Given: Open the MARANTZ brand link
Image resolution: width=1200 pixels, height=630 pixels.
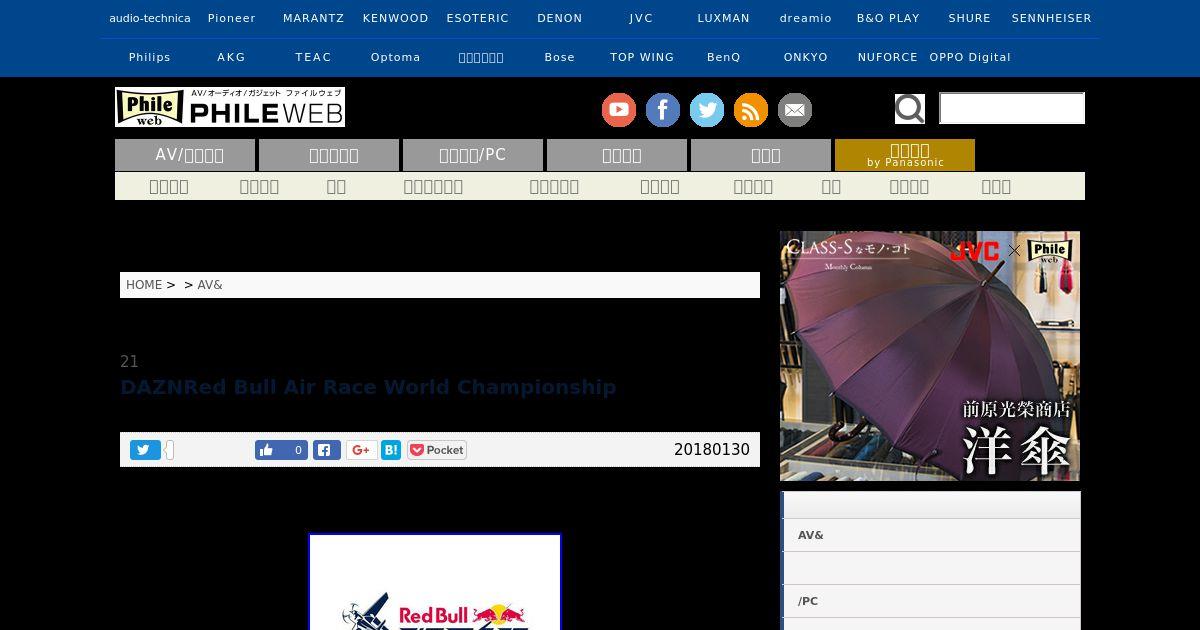Looking at the screenshot, I should click(x=314, y=18).
